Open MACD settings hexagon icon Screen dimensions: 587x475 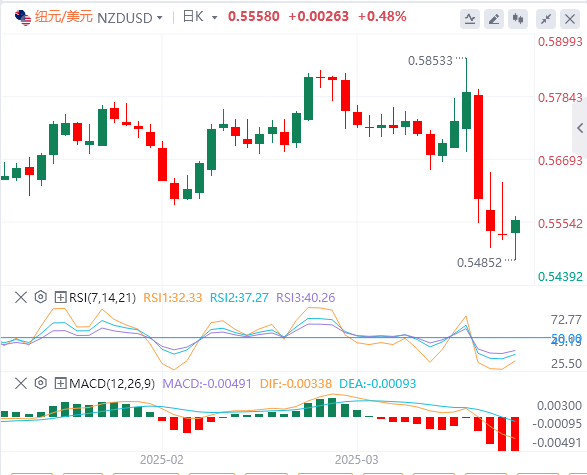[x=40, y=383]
